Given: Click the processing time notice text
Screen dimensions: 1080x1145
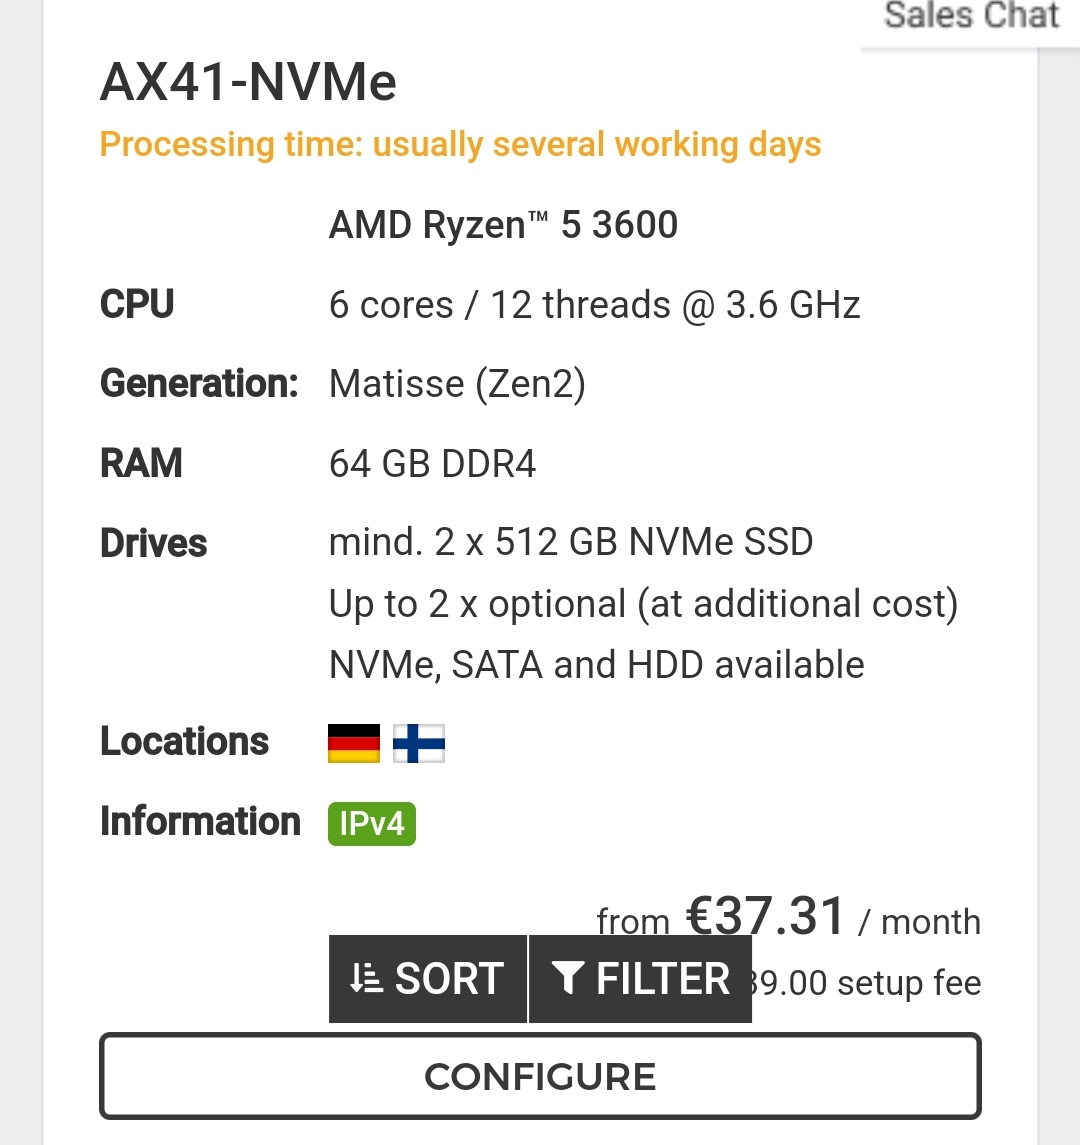Looking at the screenshot, I should pyautogui.click(x=461, y=145).
